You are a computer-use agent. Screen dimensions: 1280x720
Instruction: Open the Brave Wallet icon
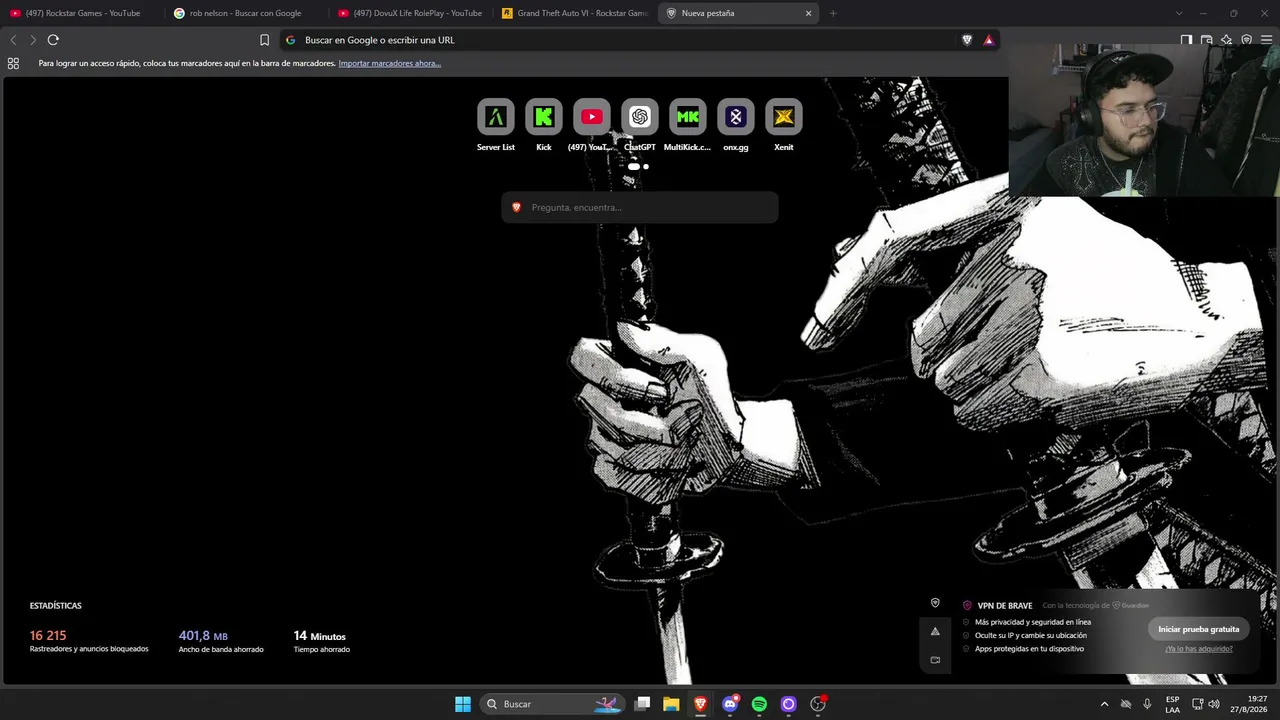1206,40
